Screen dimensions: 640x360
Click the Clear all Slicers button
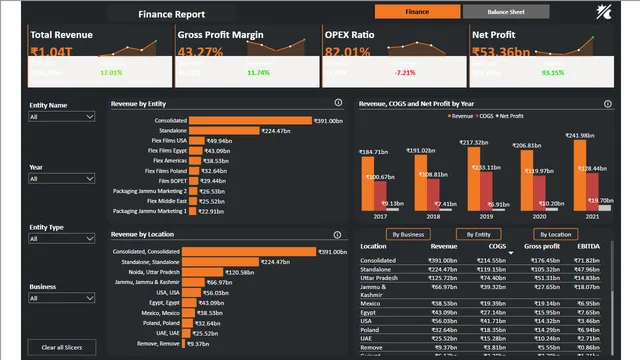(x=62, y=347)
